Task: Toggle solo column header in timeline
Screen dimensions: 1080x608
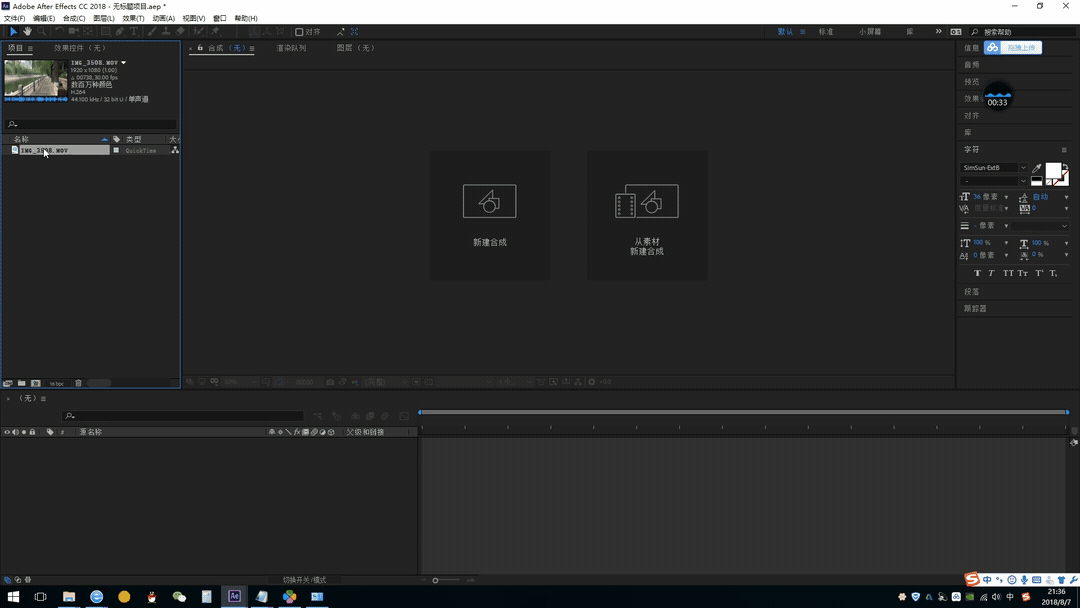Action: [x=23, y=432]
